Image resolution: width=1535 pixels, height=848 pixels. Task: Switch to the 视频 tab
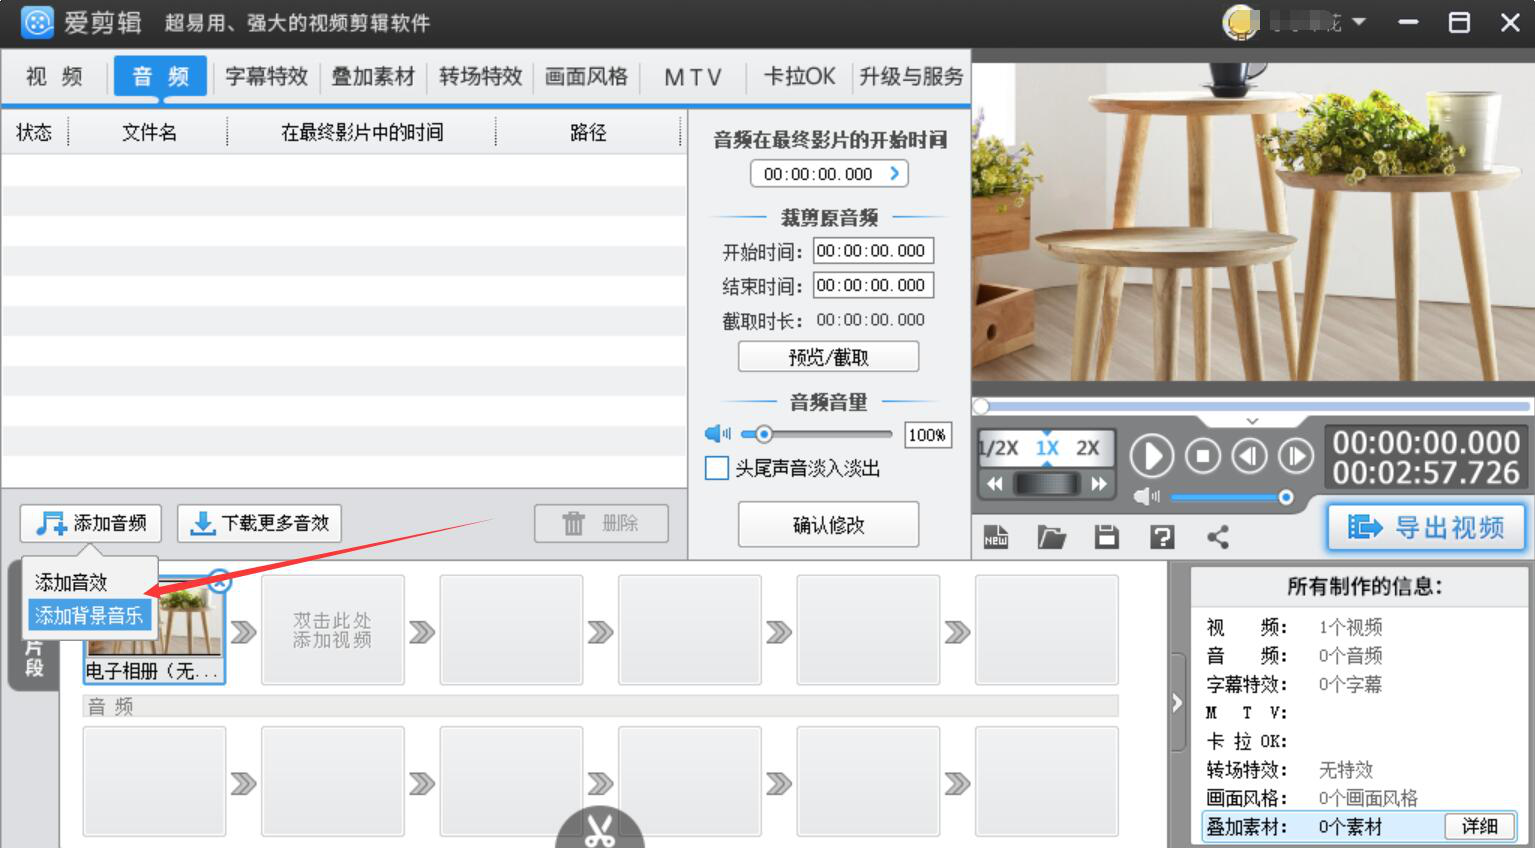click(55, 76)
